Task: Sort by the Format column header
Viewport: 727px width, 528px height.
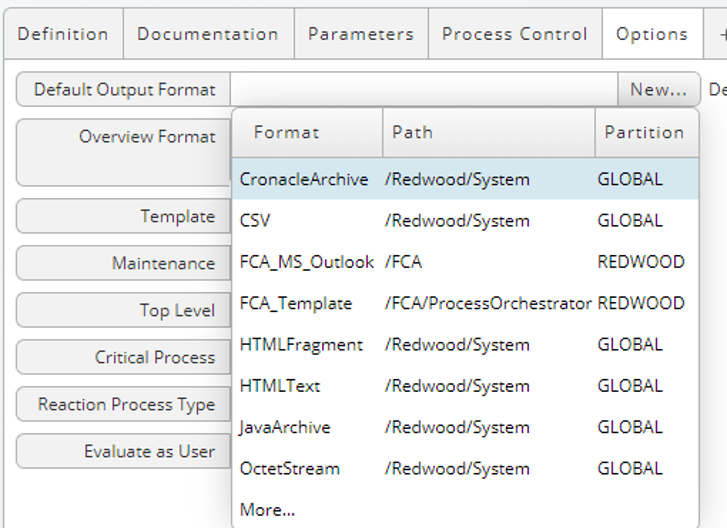Action: click(307, 133)
